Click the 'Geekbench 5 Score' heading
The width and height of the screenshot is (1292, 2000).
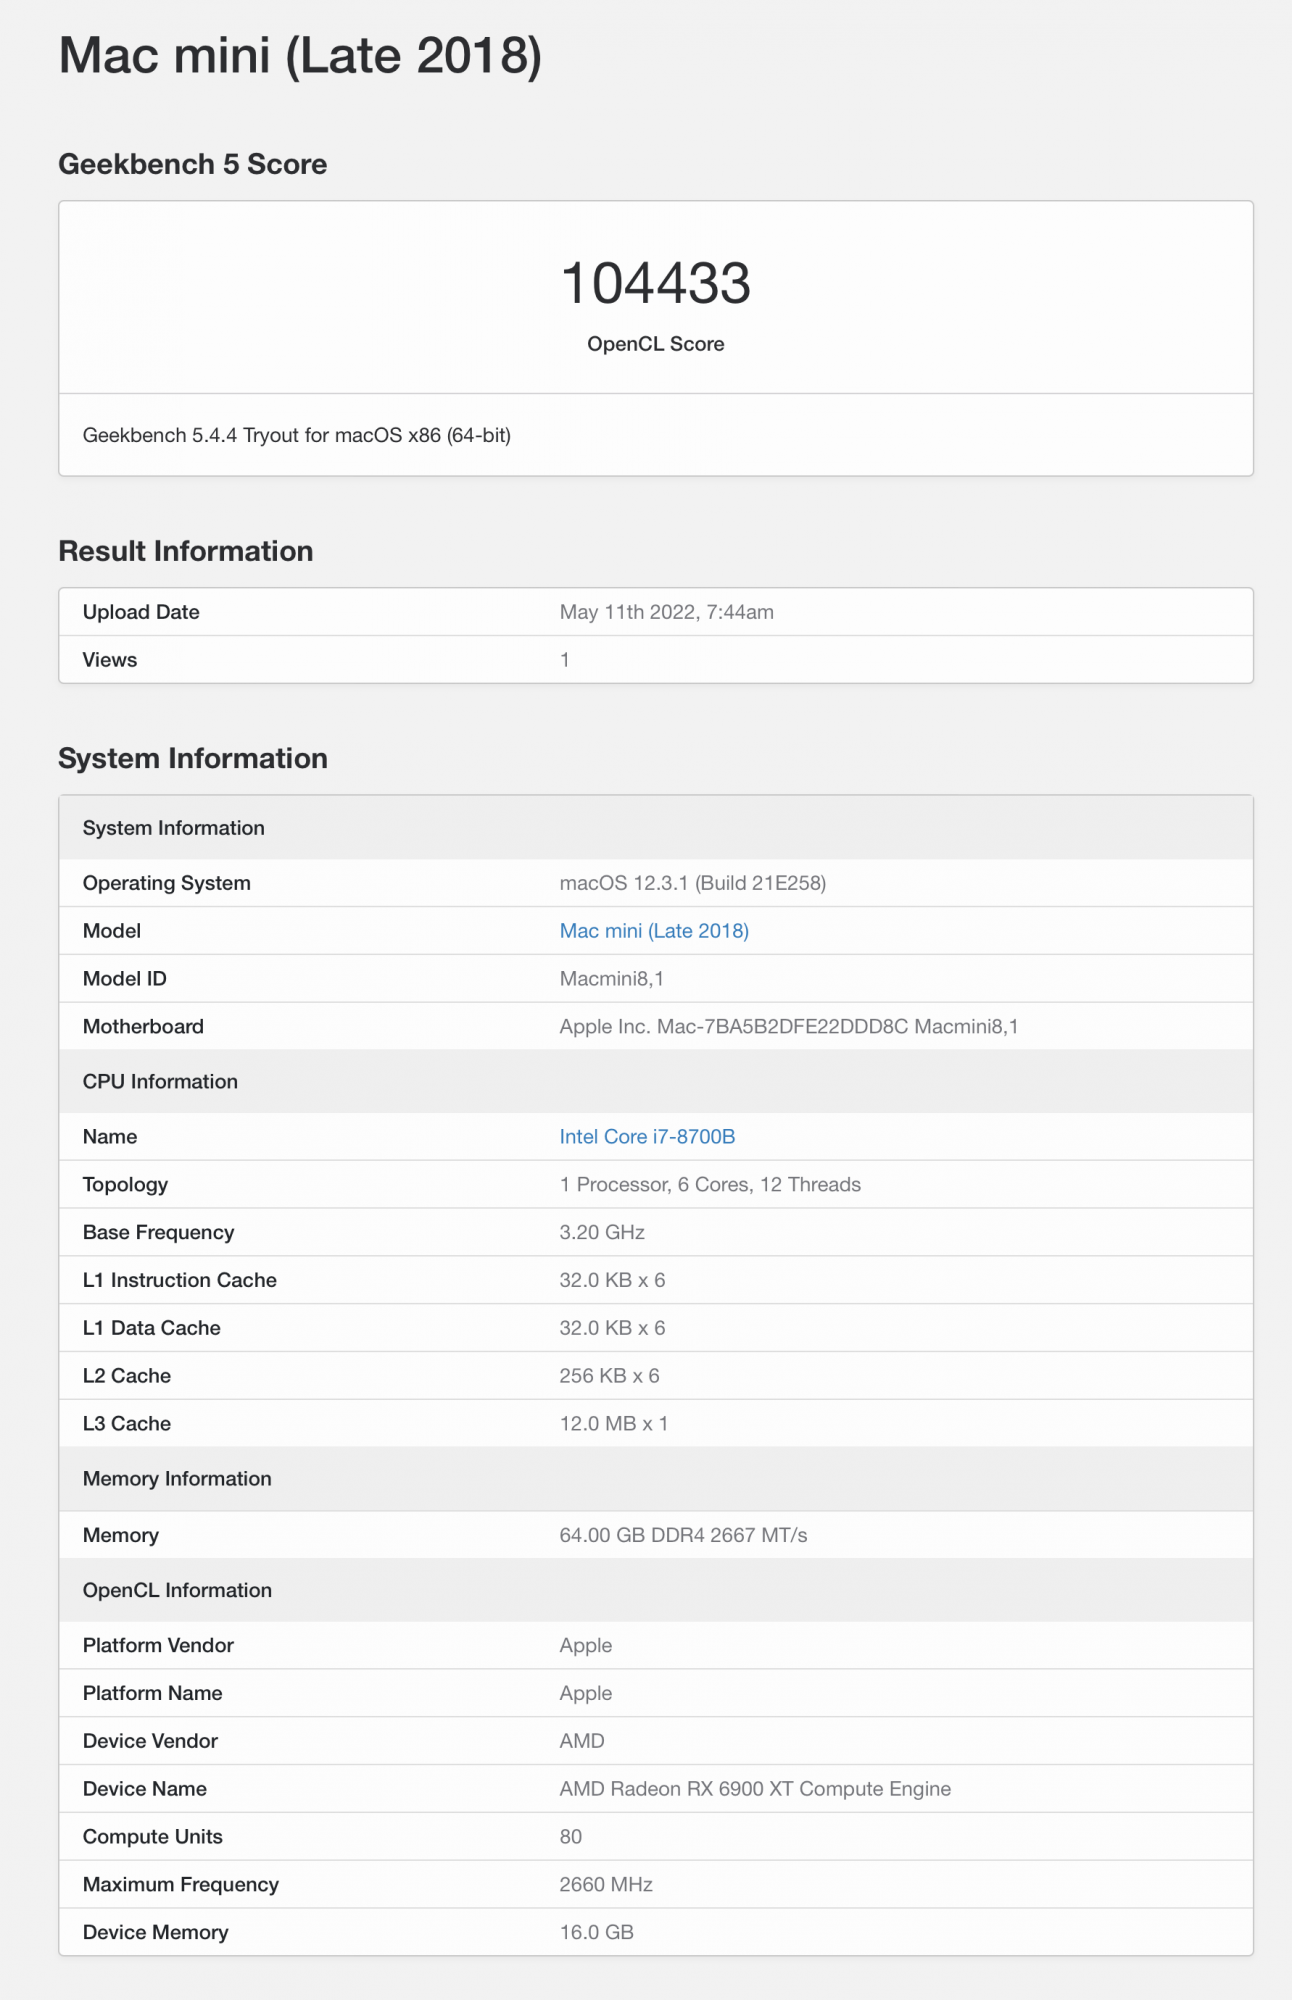[193, 164]
